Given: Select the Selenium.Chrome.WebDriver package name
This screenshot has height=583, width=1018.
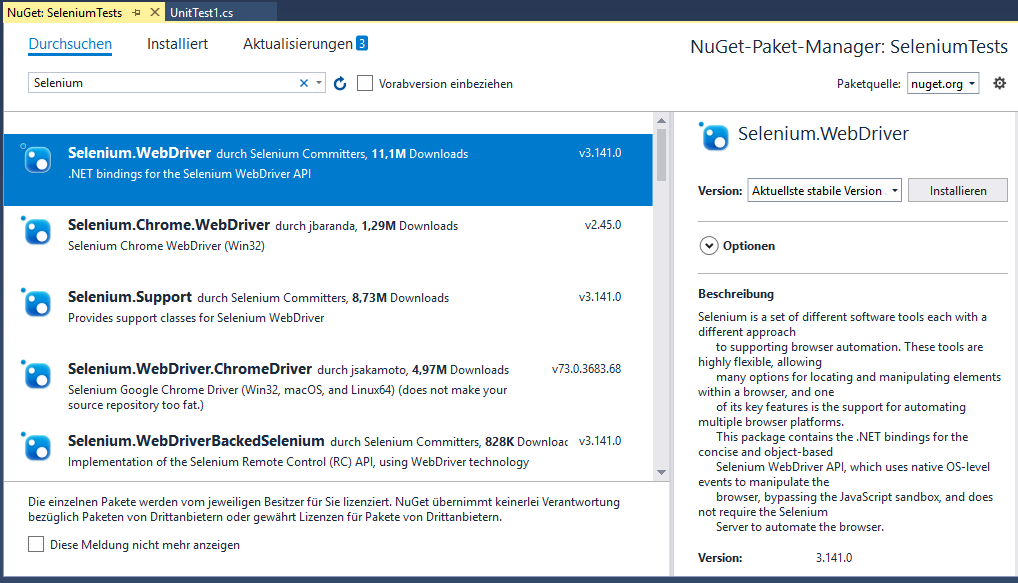Looking at the screenshot, I should click(169, 225).
